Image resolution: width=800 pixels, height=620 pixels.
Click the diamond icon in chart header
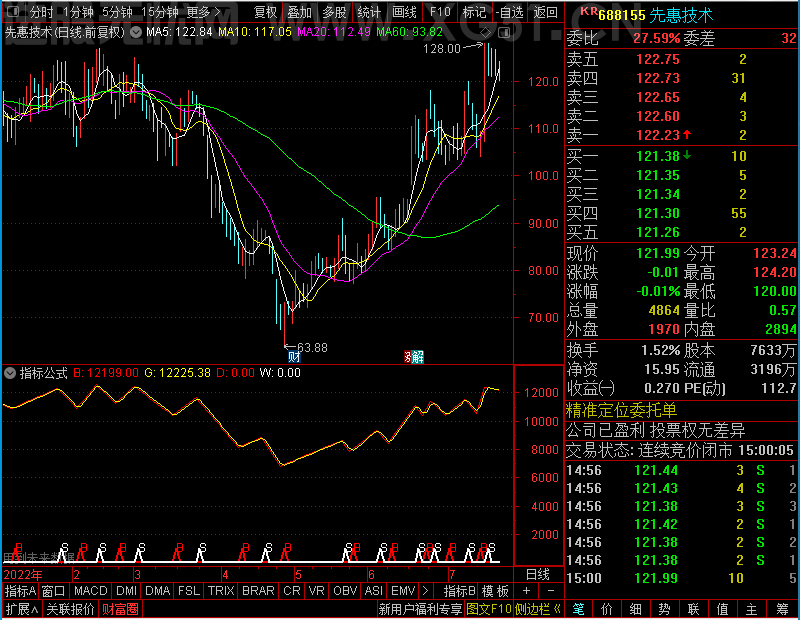(486, 33)
